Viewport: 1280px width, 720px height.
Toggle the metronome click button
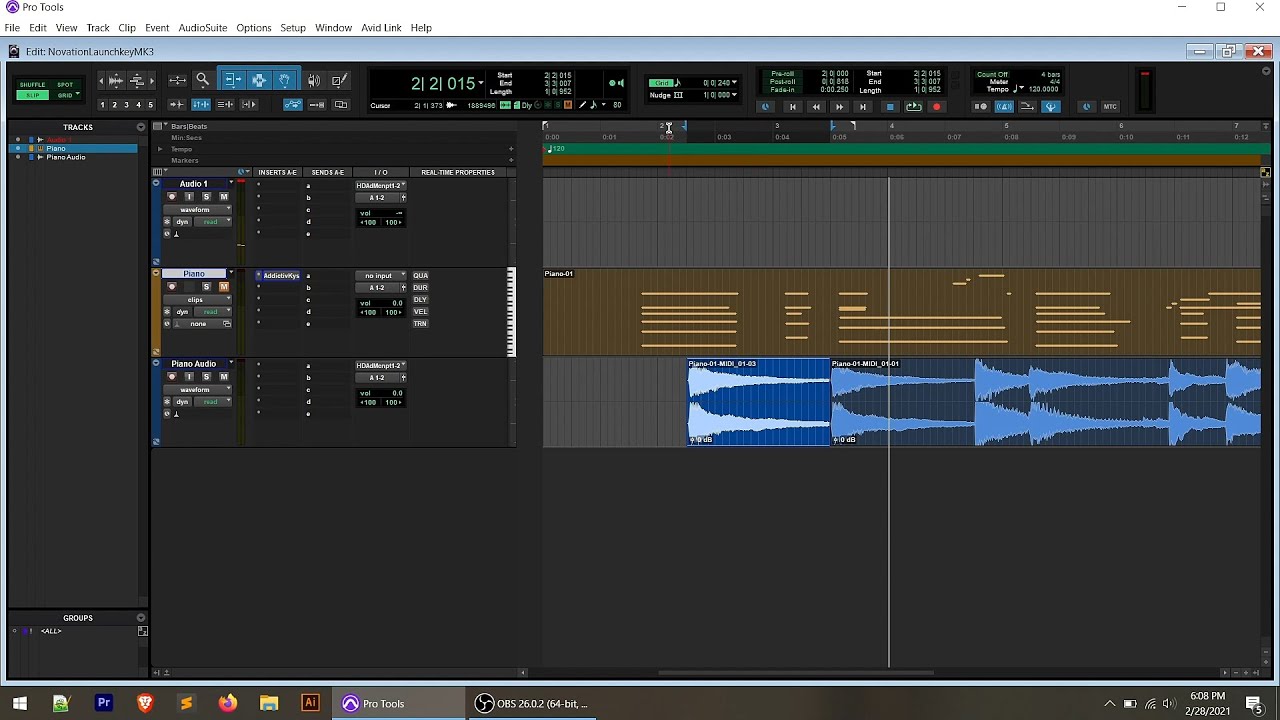point(1004,107)
